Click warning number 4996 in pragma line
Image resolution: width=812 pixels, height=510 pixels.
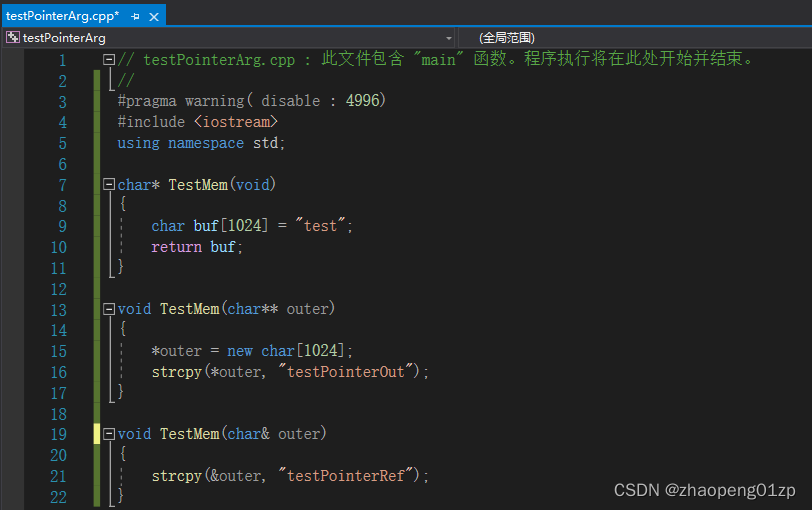point(362,101)
